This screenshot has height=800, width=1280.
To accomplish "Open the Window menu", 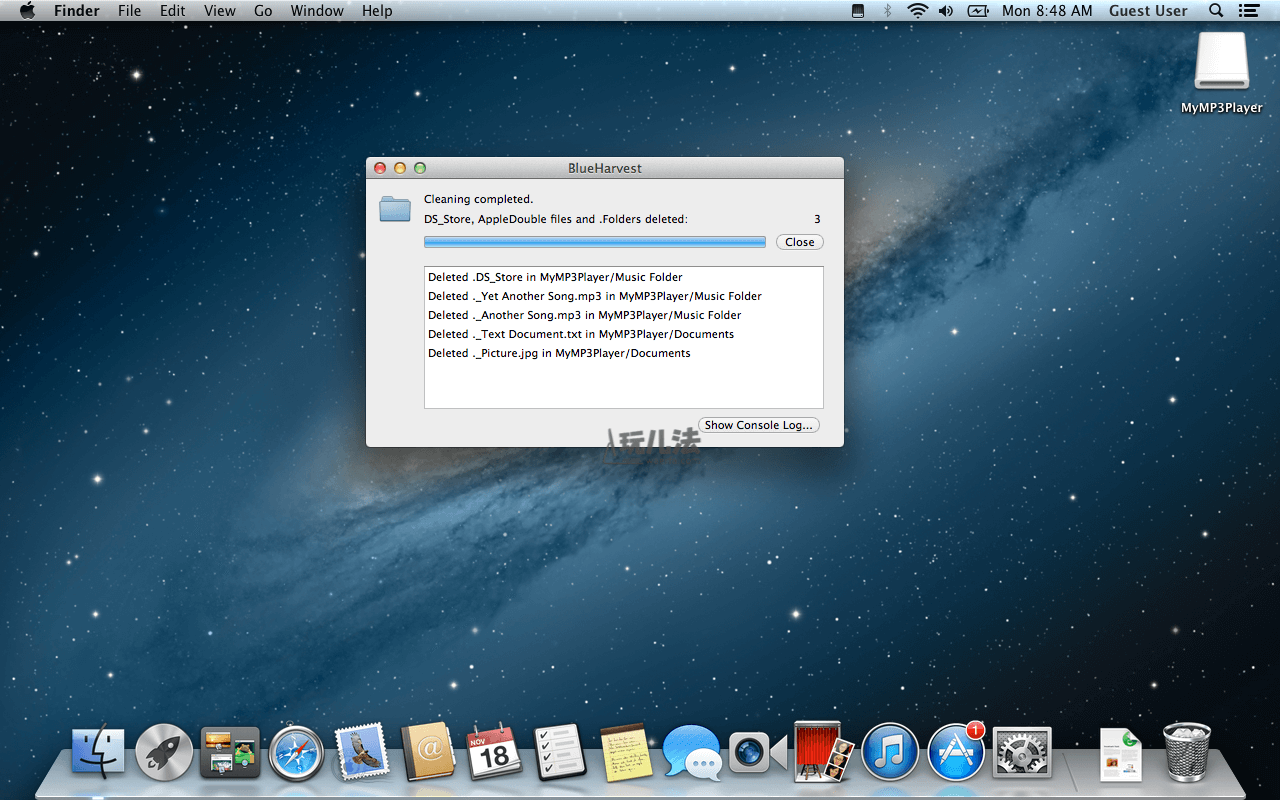I will click(x=318, y=11).
